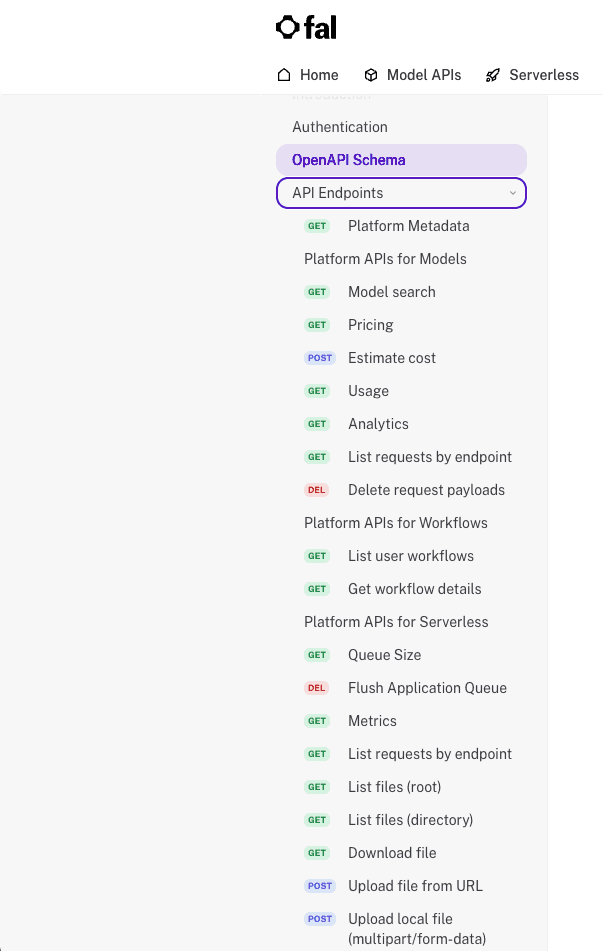Image resolution: width=602 pixels, height=951 pixels.
Task: Open the Authentication page link
Action: [340, 127]
